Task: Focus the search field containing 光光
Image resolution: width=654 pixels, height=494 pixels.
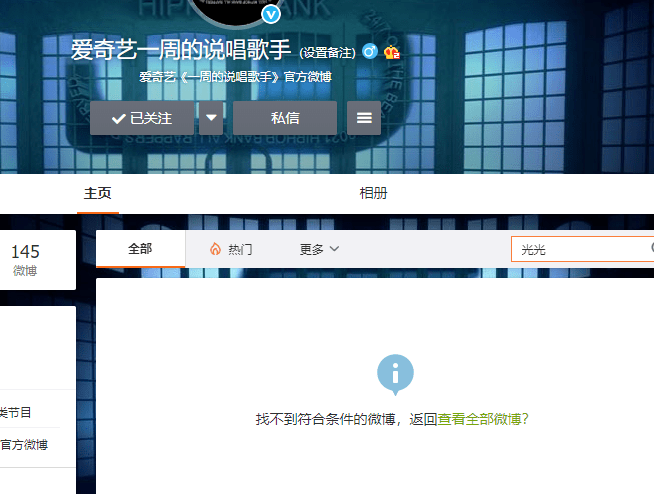Action: 582,250
